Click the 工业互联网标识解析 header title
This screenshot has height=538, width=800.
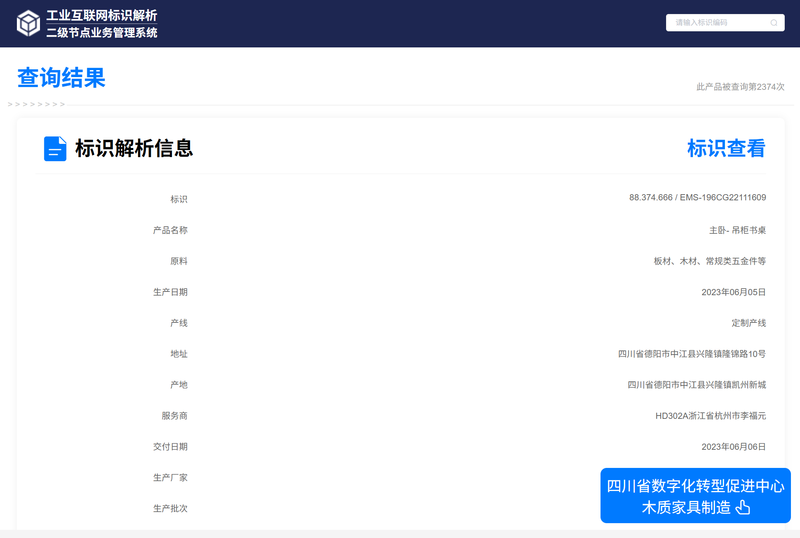point(102,15)
